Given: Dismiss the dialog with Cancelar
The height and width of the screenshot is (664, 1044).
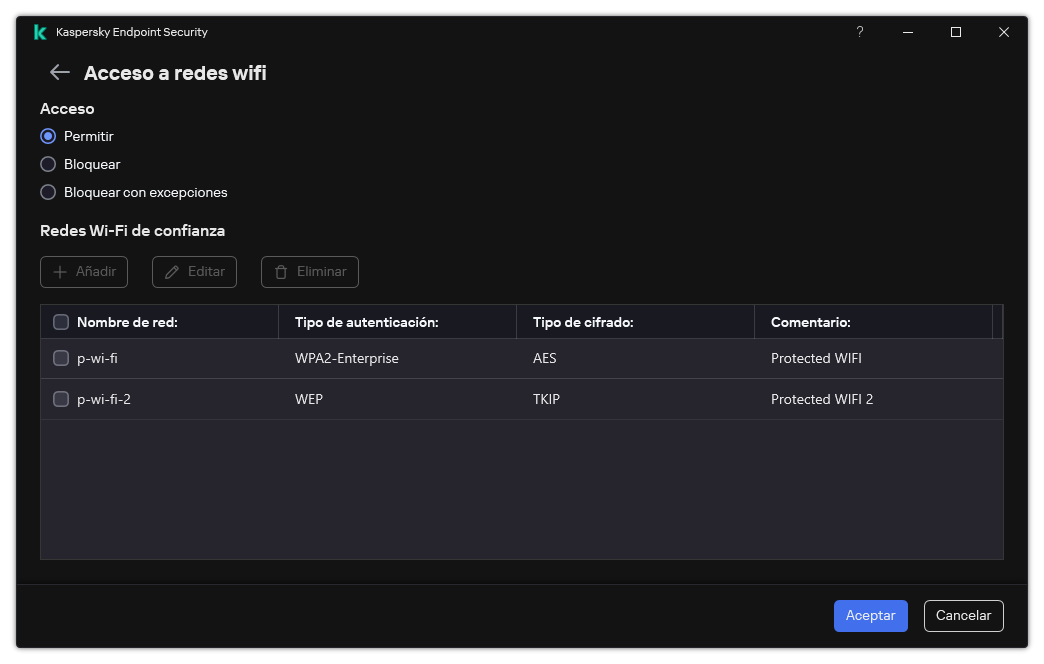Looking at the screenshot, I should [x=962, y=615].
